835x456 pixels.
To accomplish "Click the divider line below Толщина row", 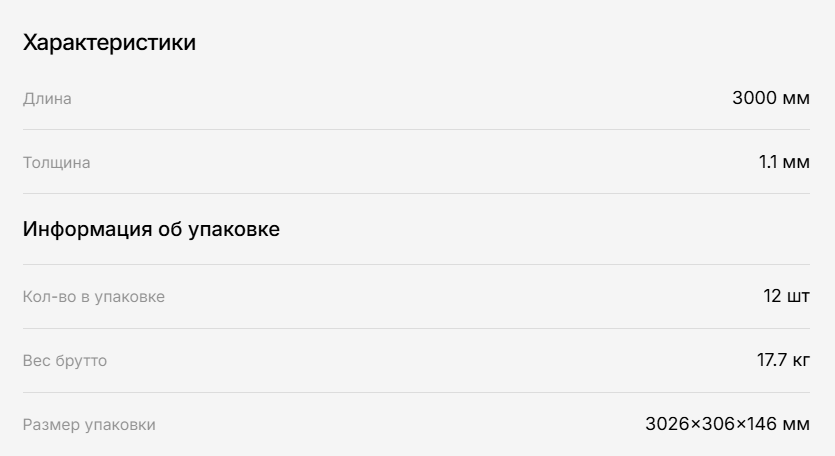I will [416, 193].
